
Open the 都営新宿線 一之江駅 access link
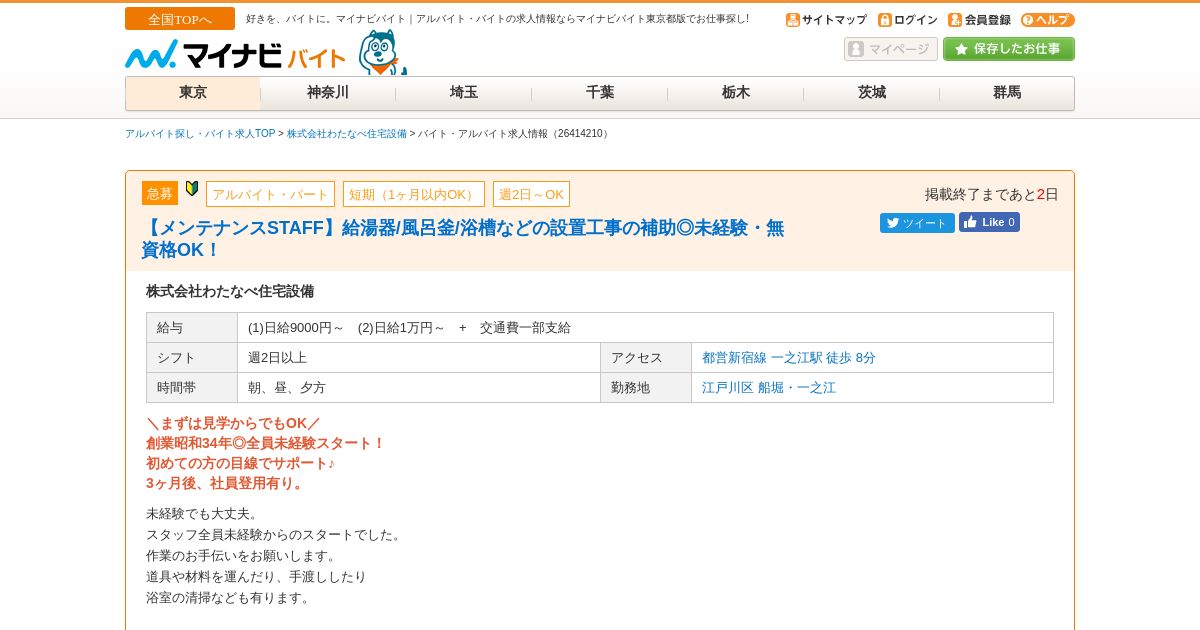click(789, 358)
